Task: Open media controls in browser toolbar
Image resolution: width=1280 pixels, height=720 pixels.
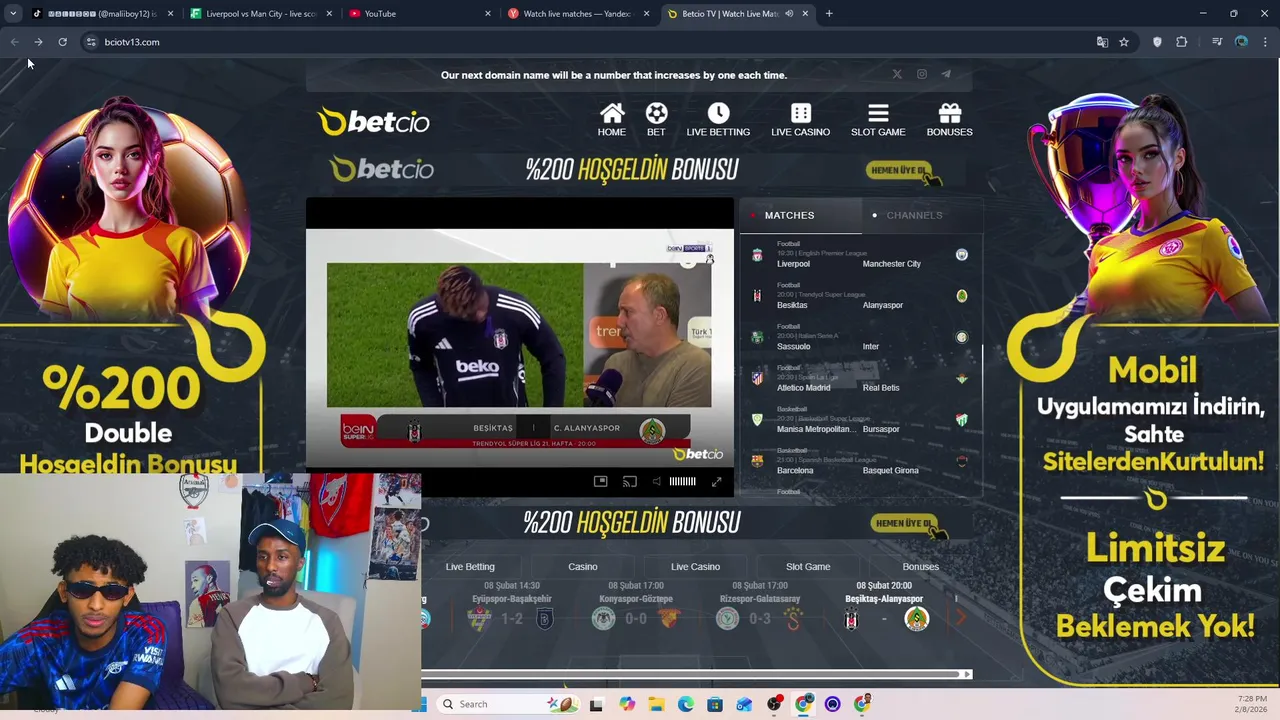Action: pos(1216,42)
